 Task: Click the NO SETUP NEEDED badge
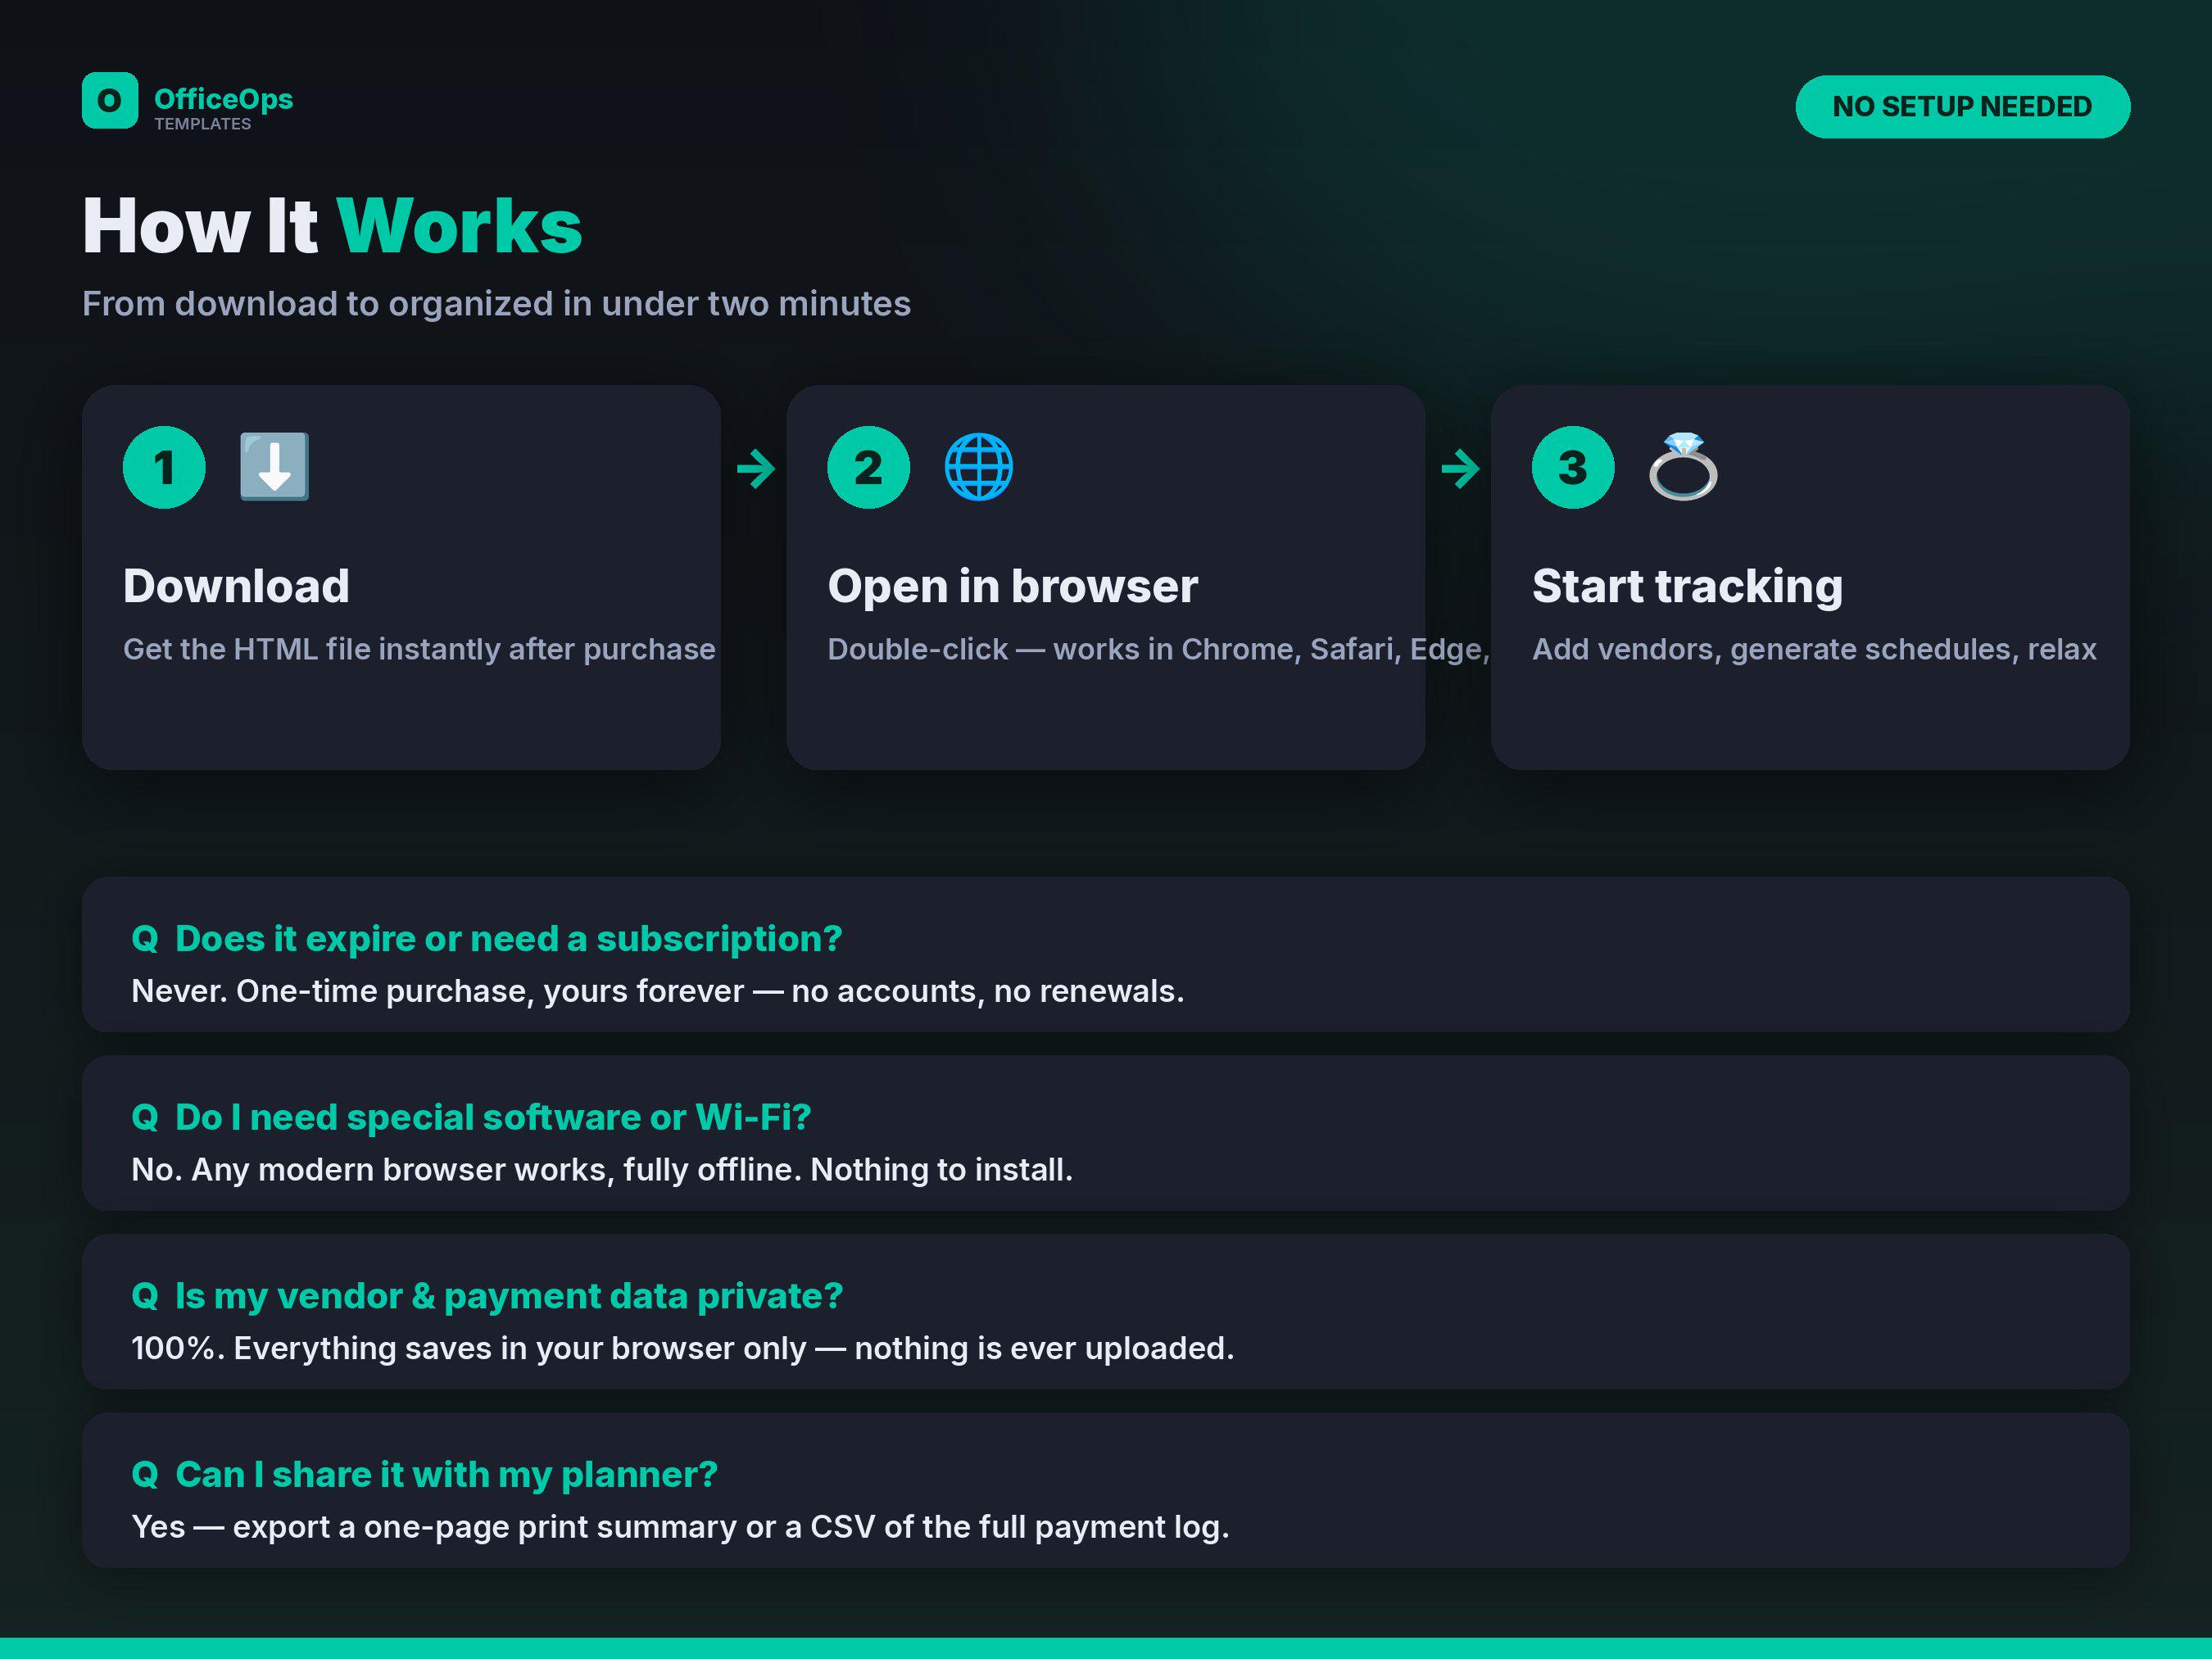(x=1963, y=106)
